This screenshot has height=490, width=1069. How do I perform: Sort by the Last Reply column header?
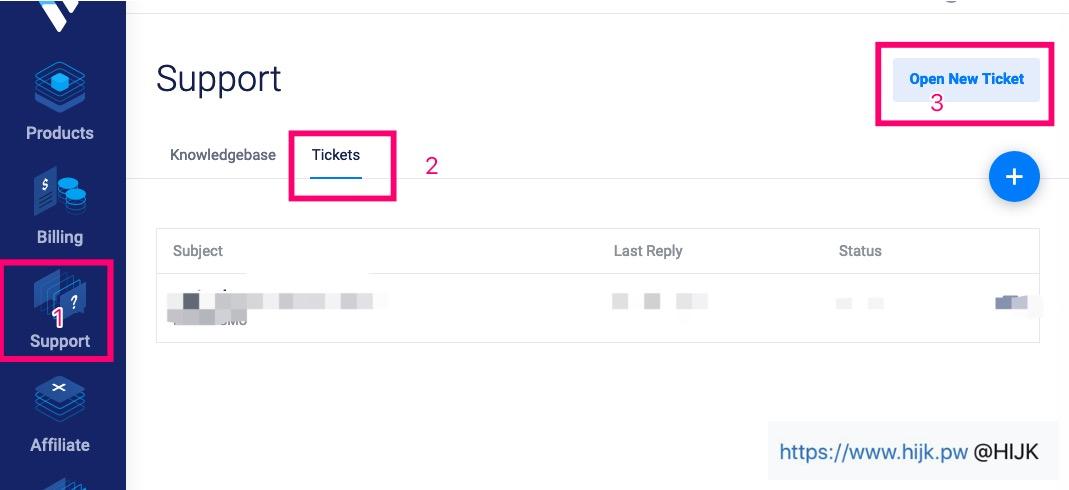click(x=648, y=251)
